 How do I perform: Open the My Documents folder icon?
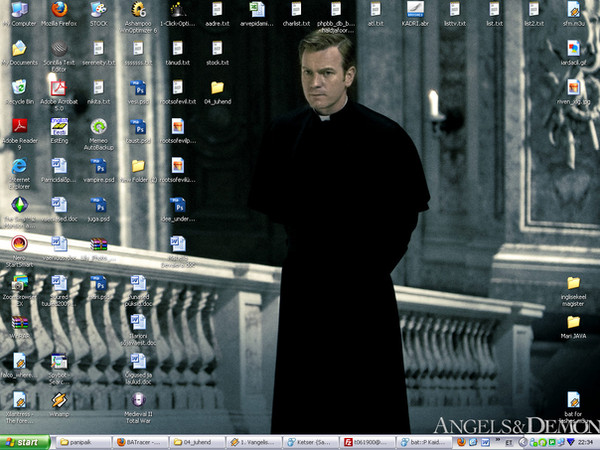coord(19,48)
